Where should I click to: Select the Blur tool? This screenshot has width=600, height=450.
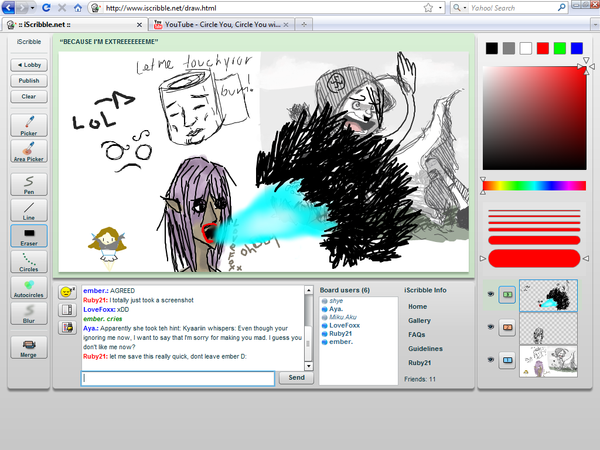point(29,313)
